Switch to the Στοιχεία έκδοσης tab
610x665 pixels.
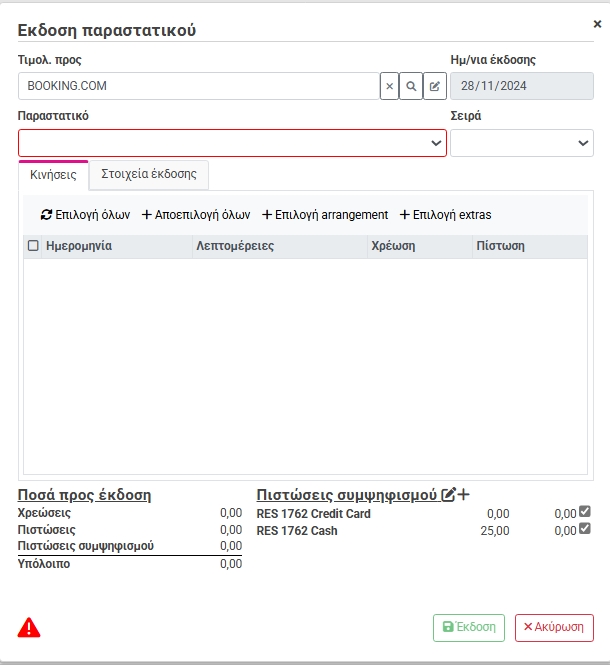pyautogui.click(x=149, y=174)
